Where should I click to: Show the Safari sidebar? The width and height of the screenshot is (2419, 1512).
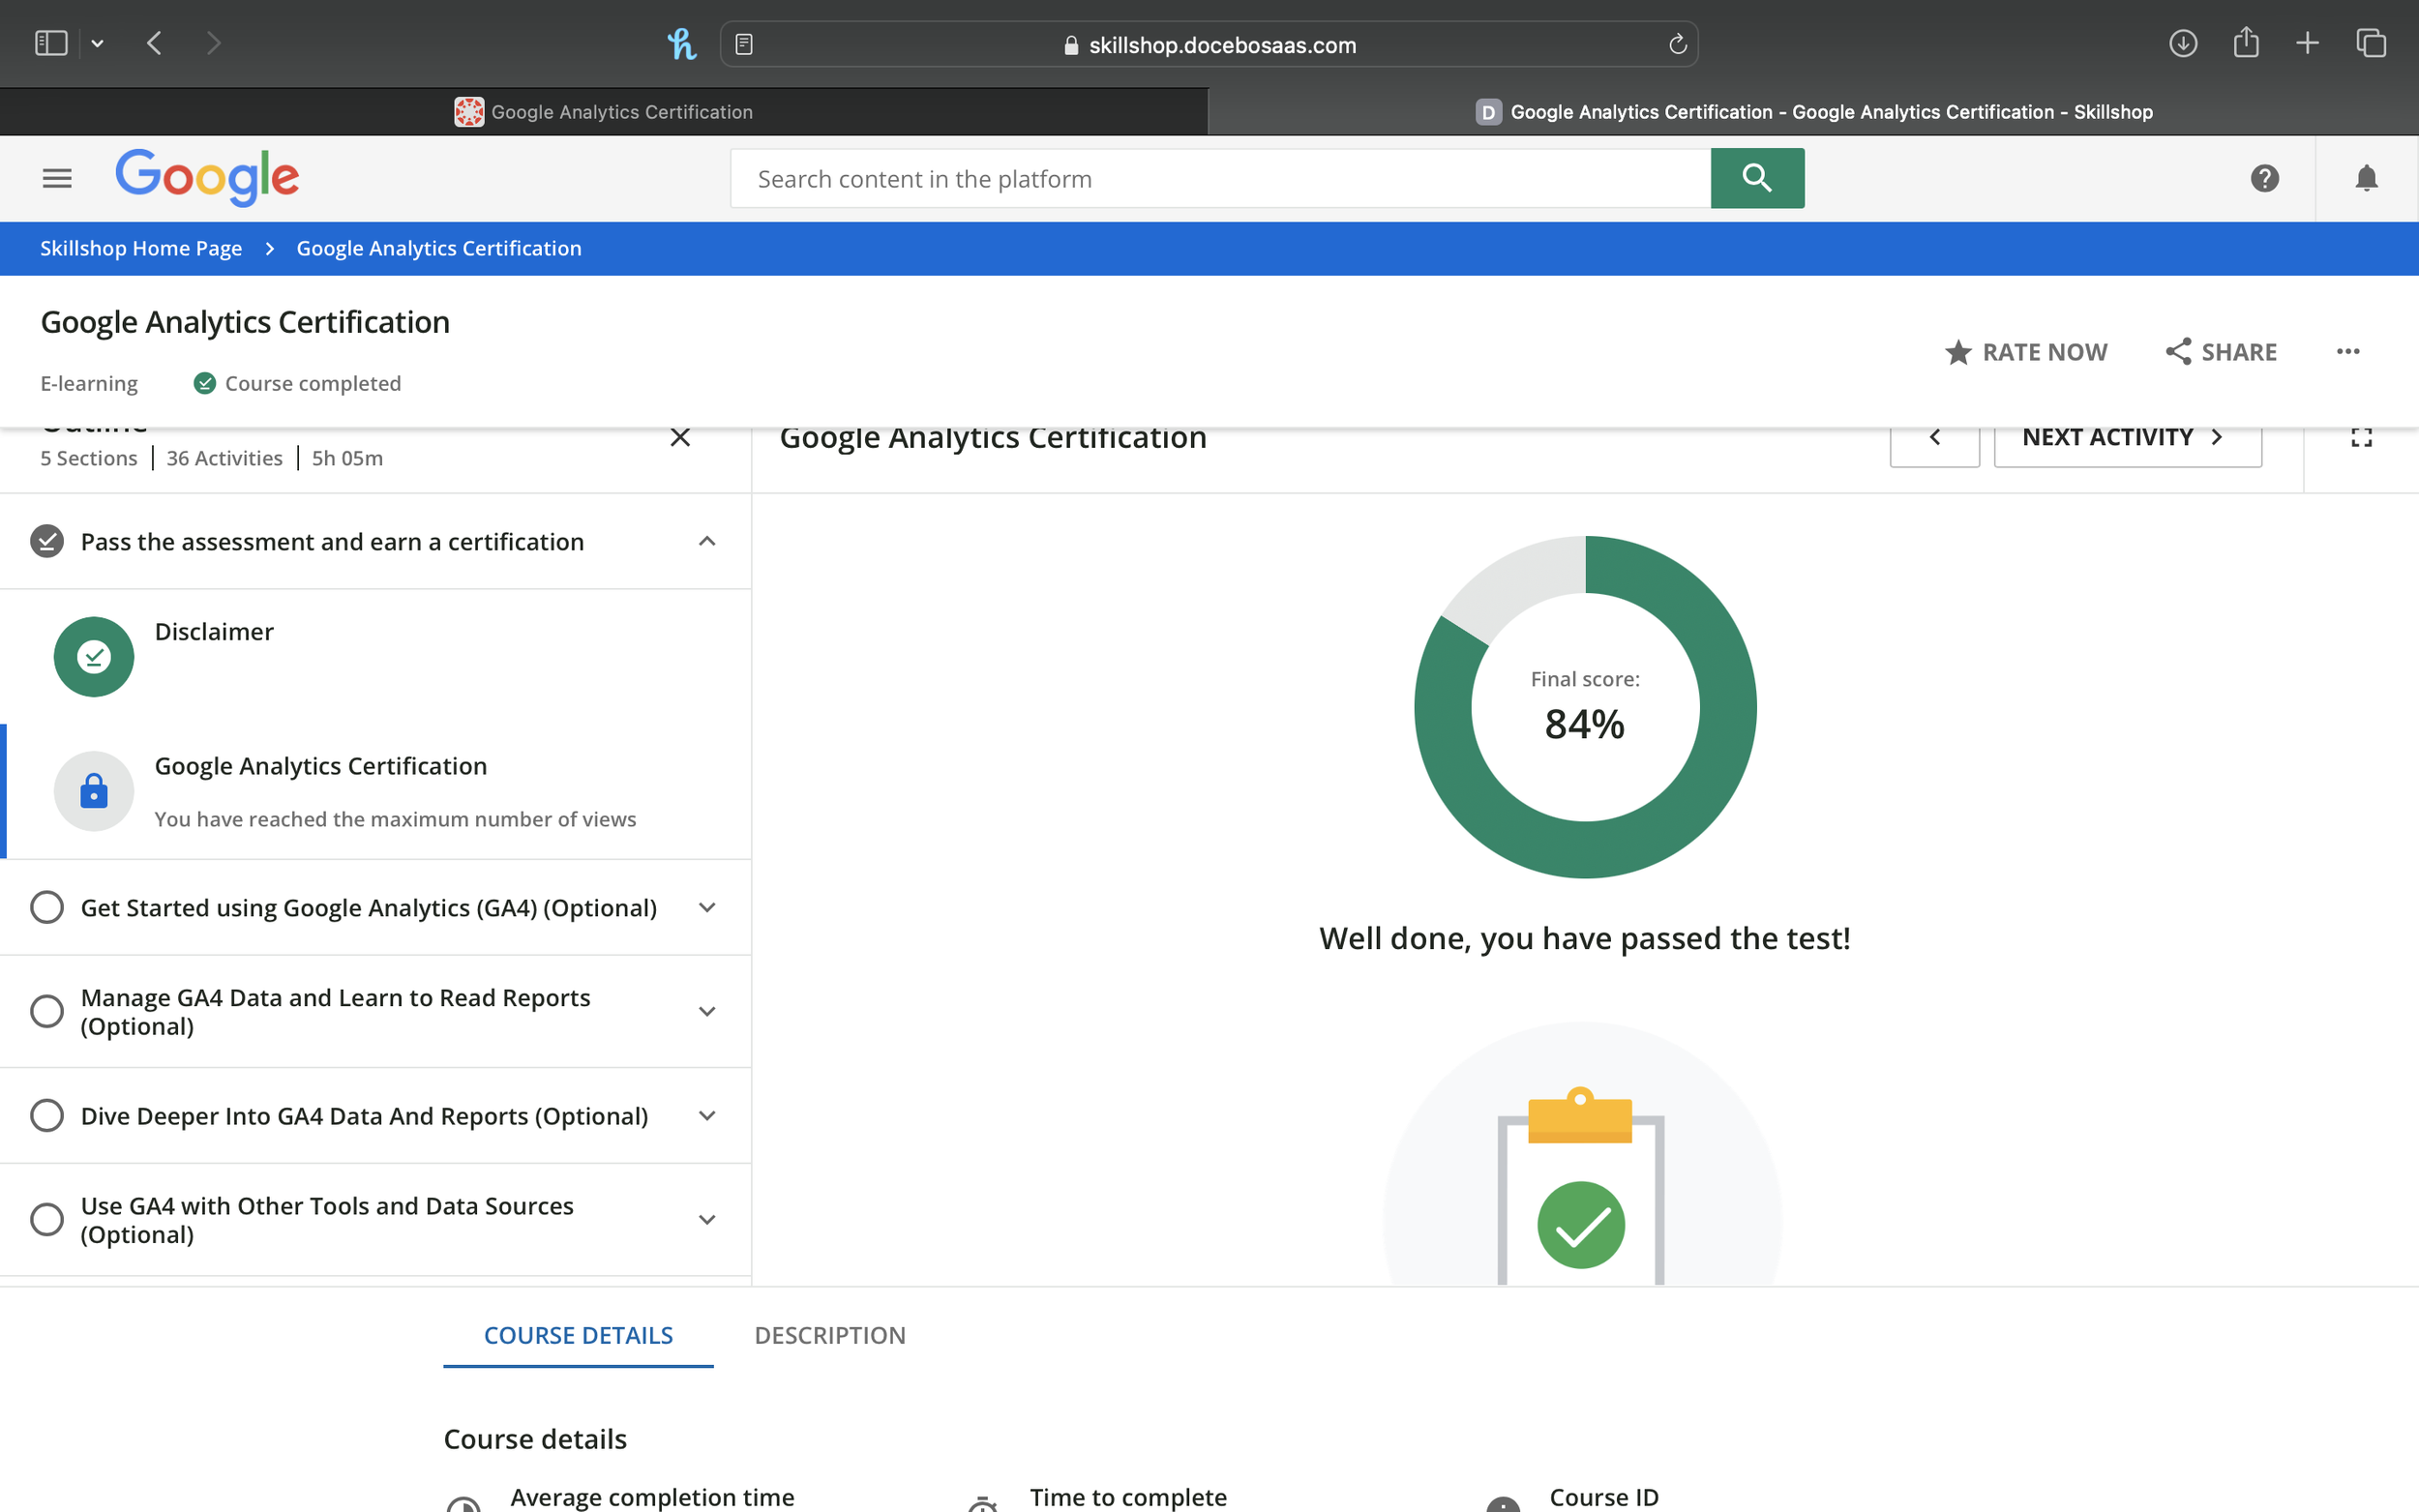click(51, 43)
